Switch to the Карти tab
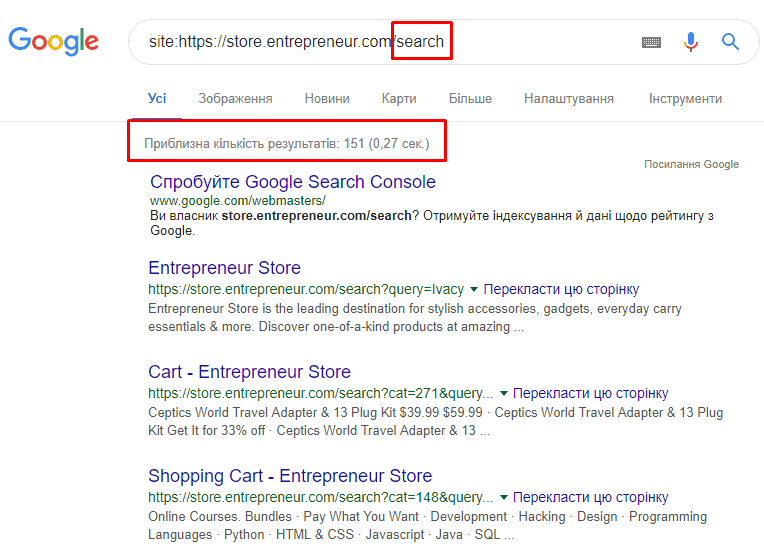Image resolution: width=764 pixels, height=555 pixels. (399, 98)
